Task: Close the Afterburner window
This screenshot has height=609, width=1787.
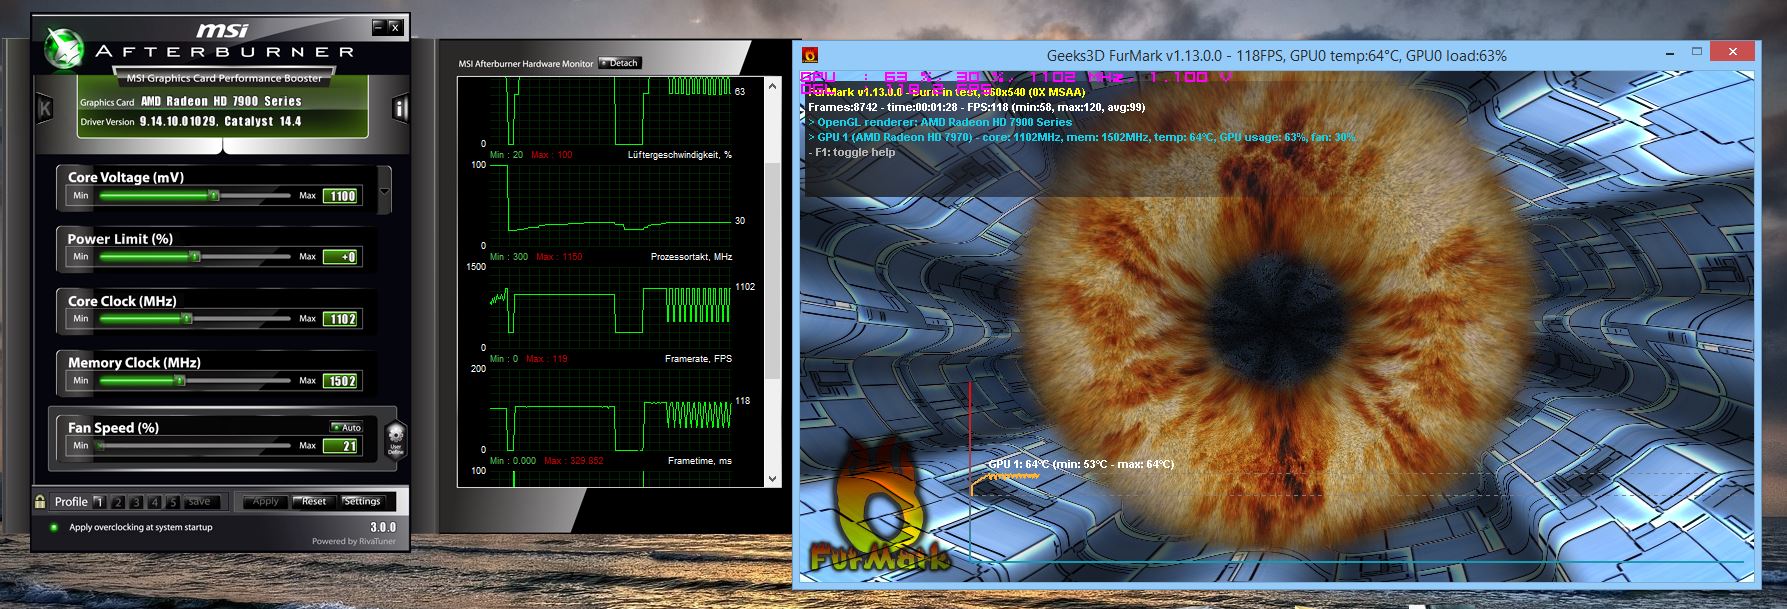Action: tap(395, 27)
